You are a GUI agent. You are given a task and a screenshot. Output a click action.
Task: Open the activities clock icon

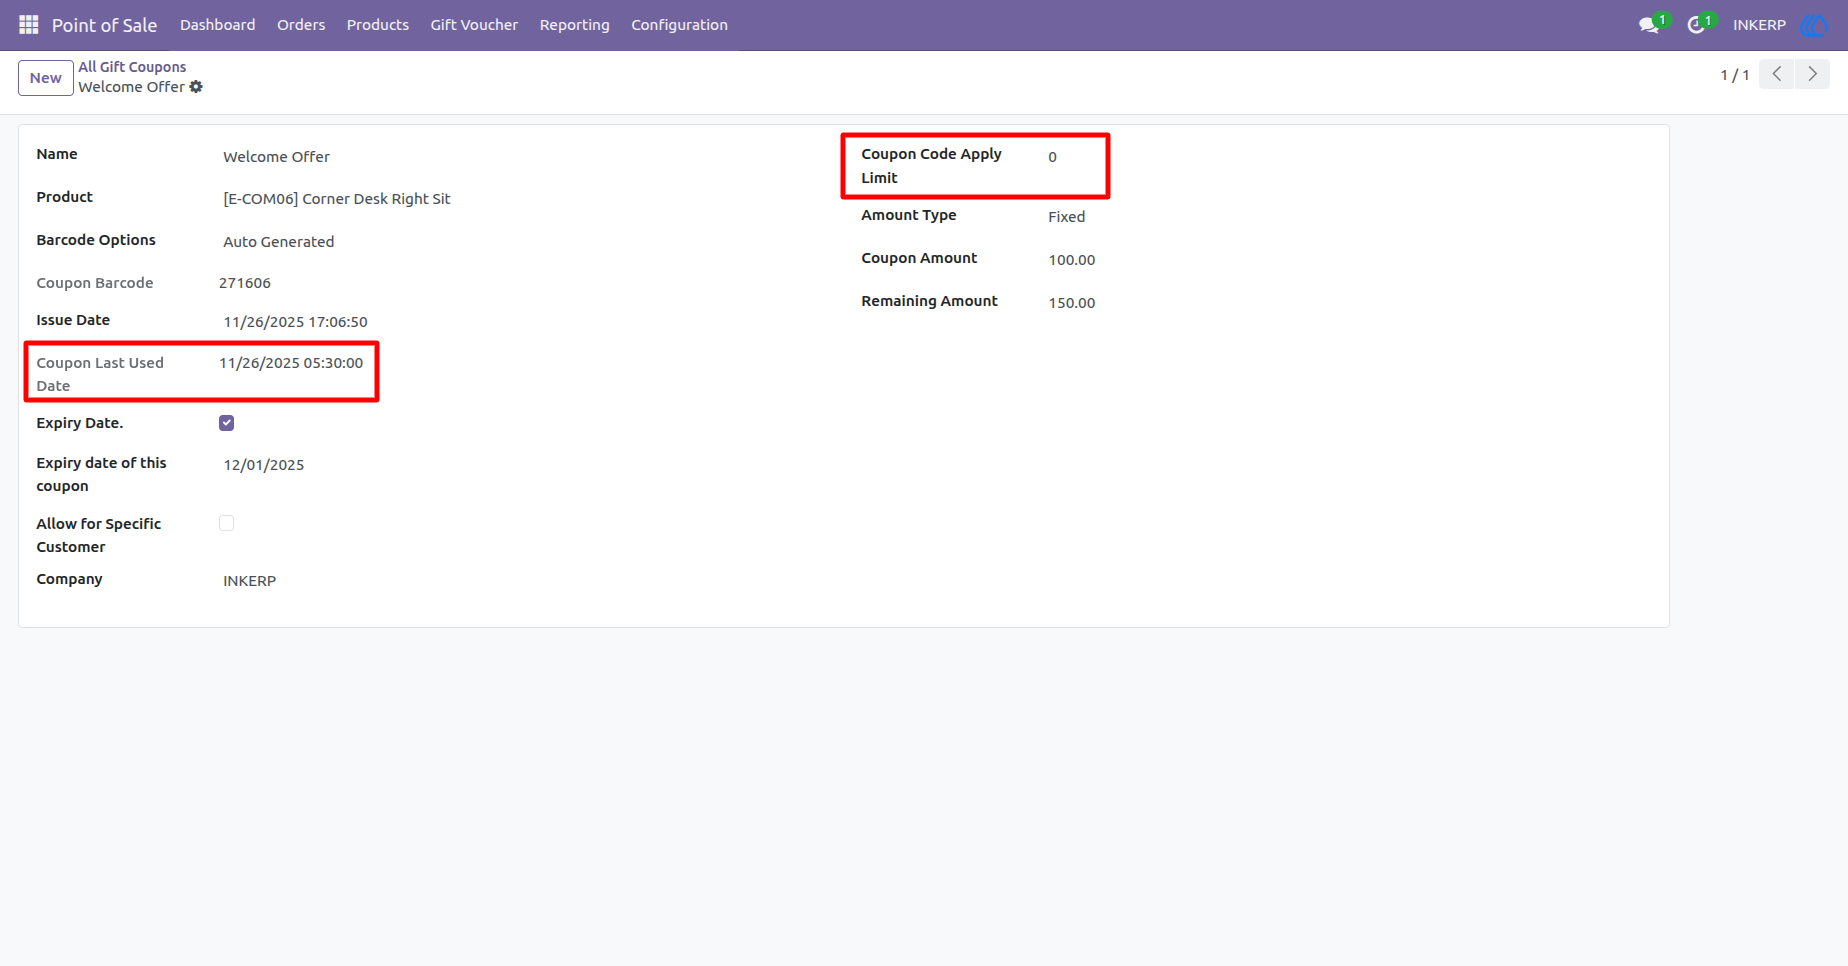(x=1696, y=25)
